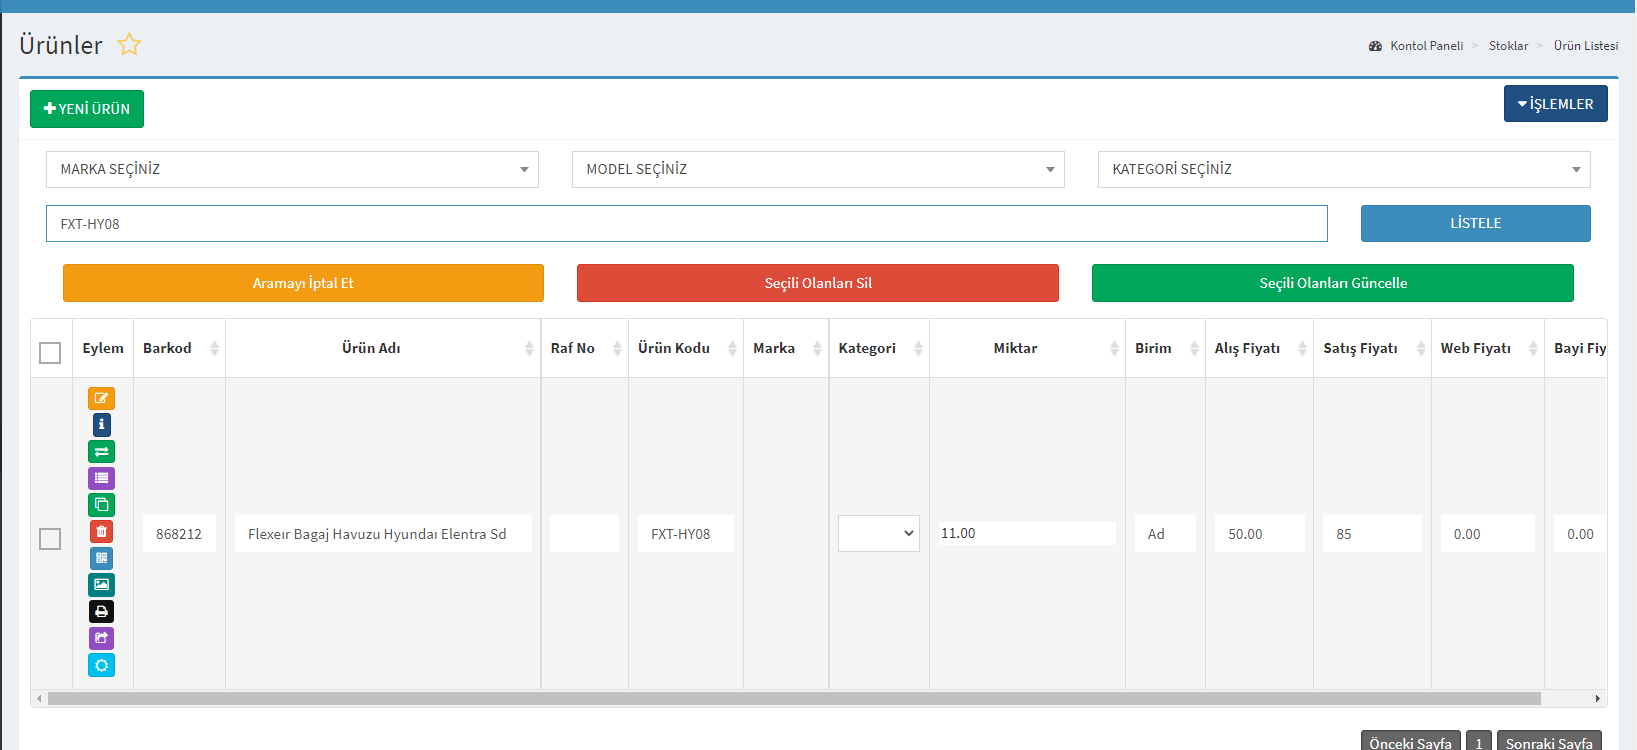Duplicate the product using the copy icon
The image size is (1637, 750).
pyautogui.click(x=101, y=505)
